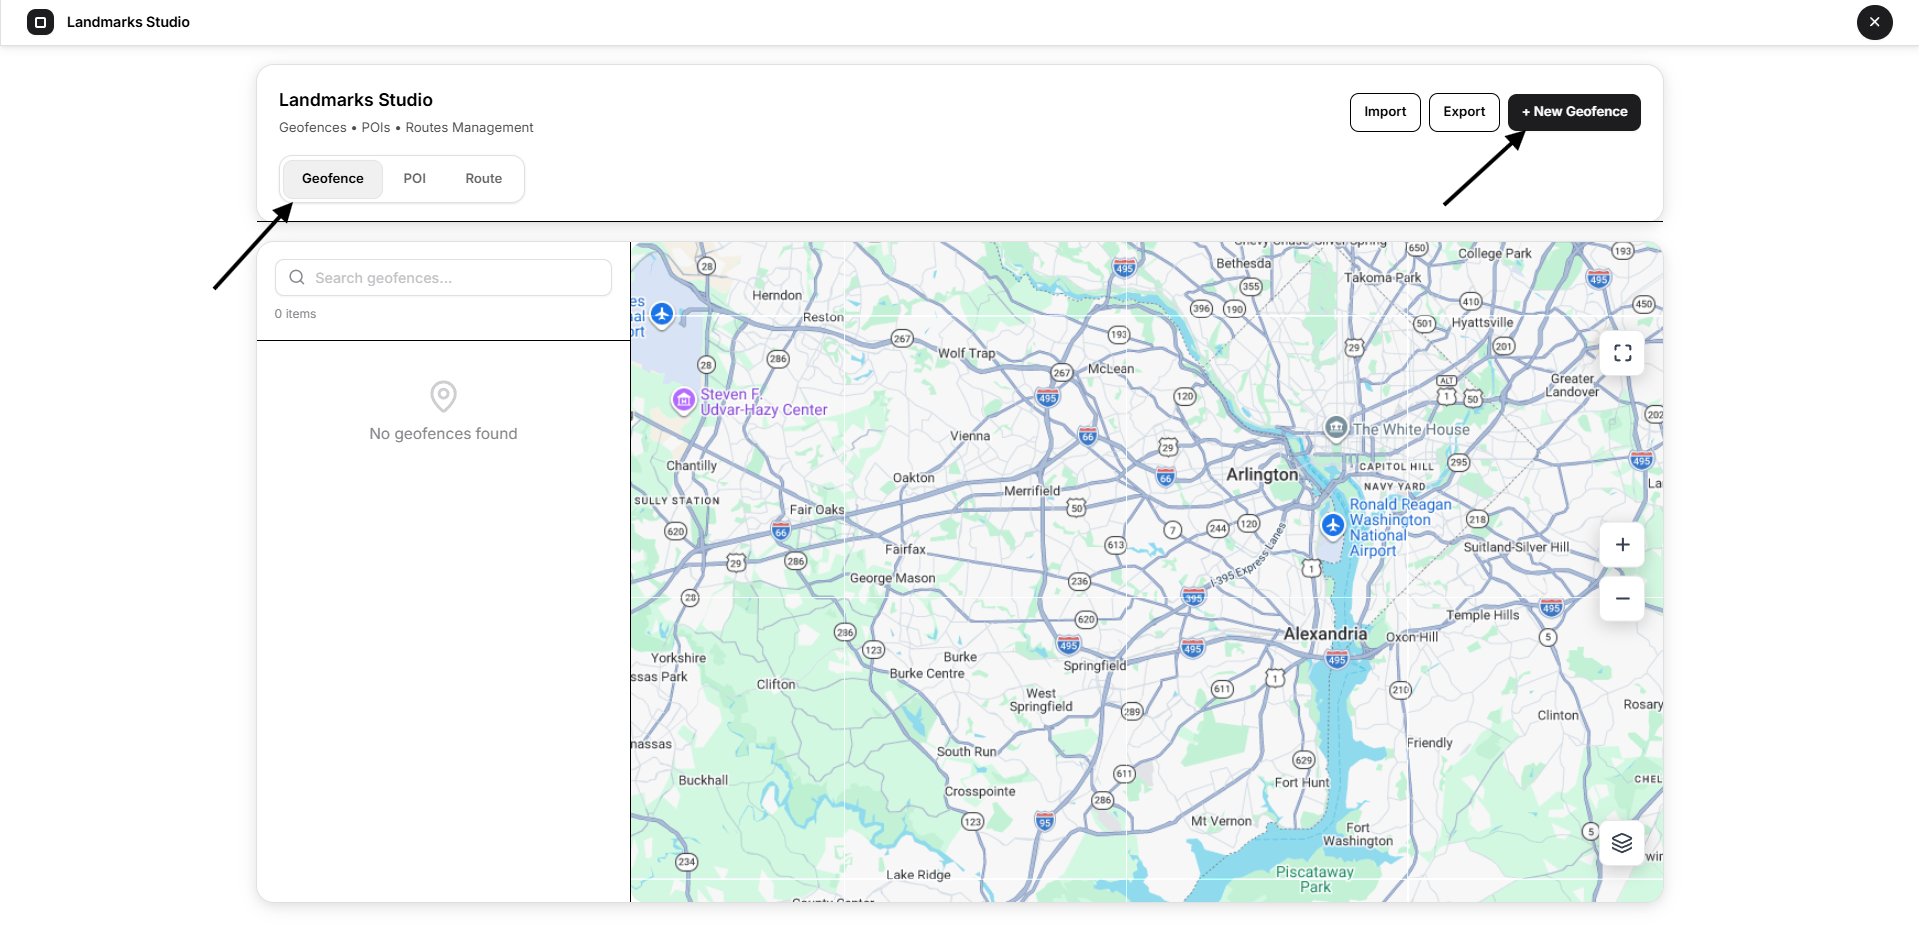Click the Fairfax label on the map
Image resolution: width=1919 pixels, height=928 pixels.
905,549
